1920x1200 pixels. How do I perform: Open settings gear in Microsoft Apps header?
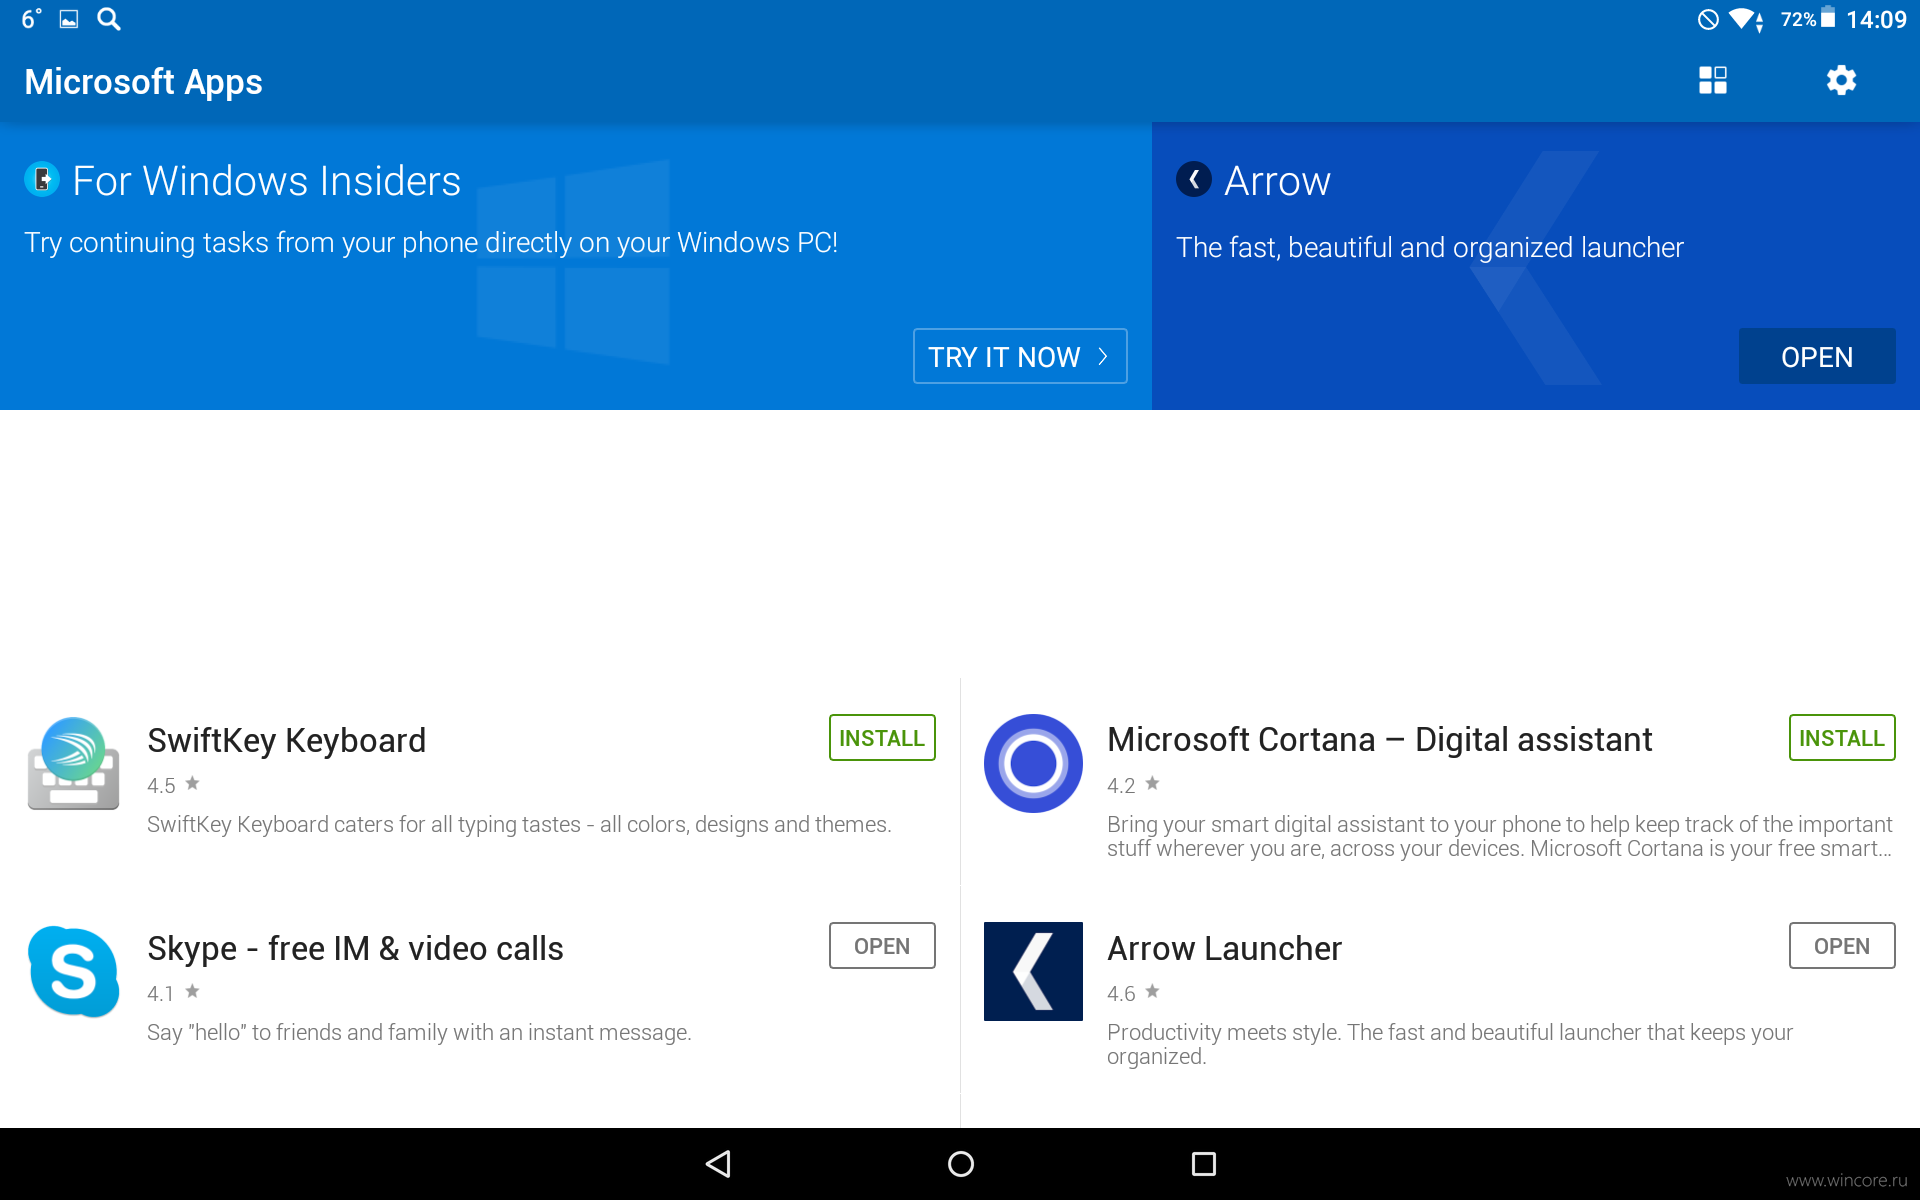(1841, 80)
